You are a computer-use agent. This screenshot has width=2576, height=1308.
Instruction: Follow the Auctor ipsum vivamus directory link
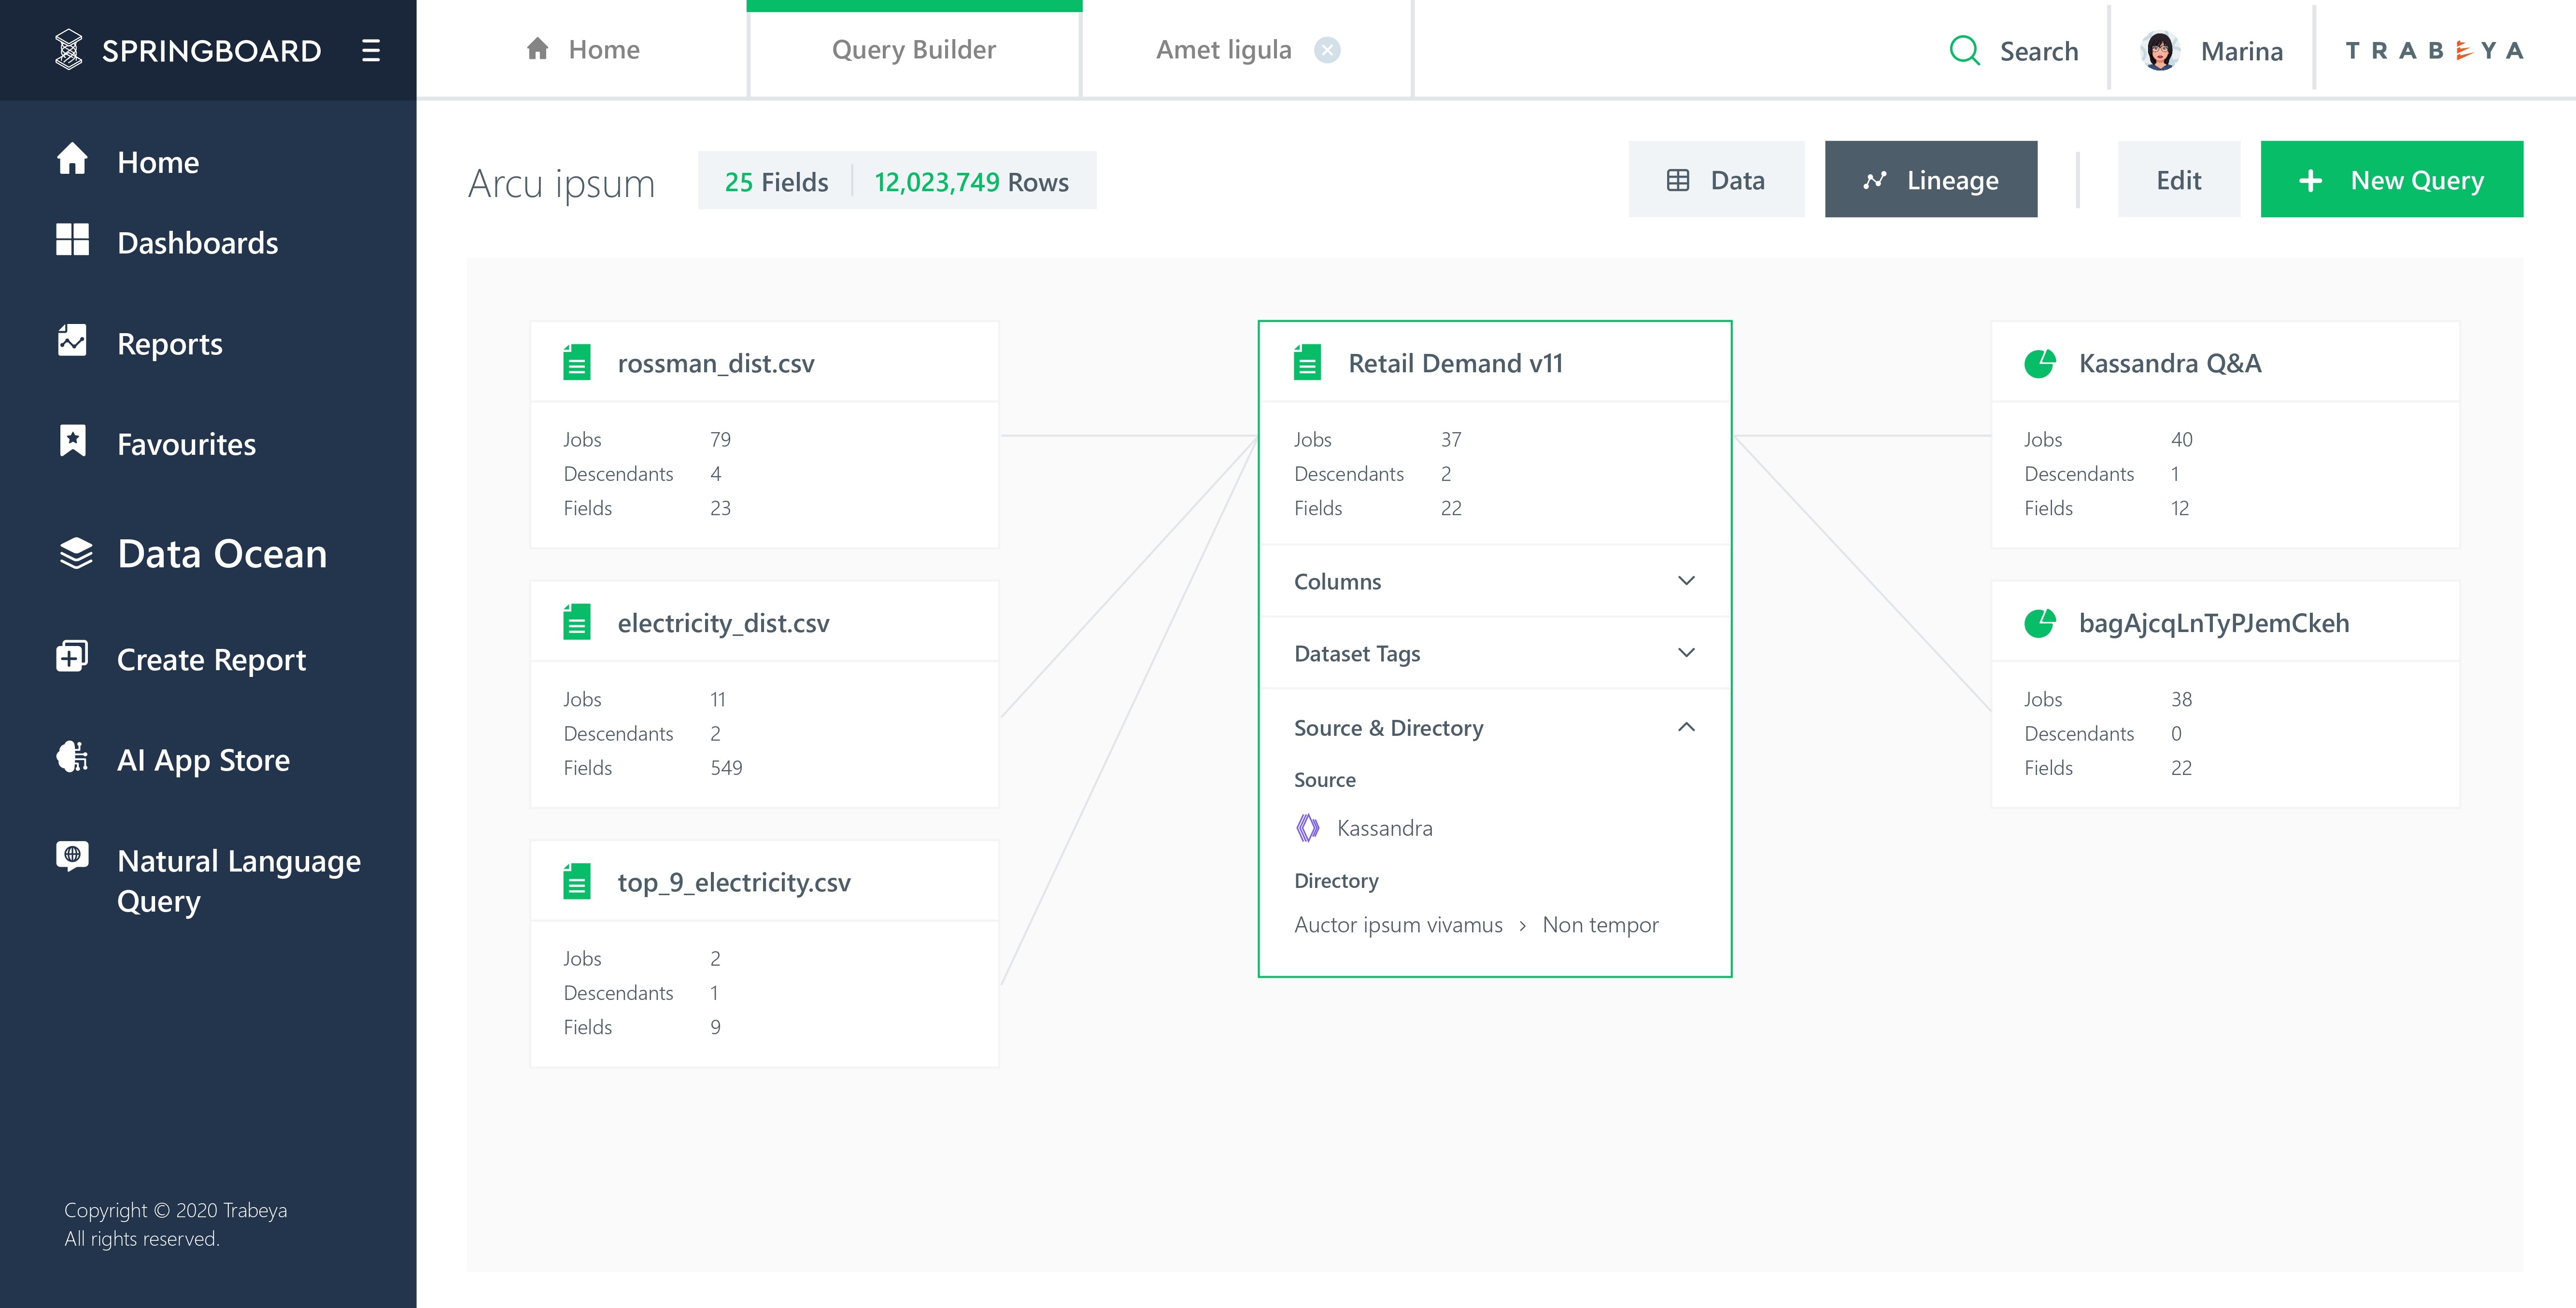[1398, 924]
